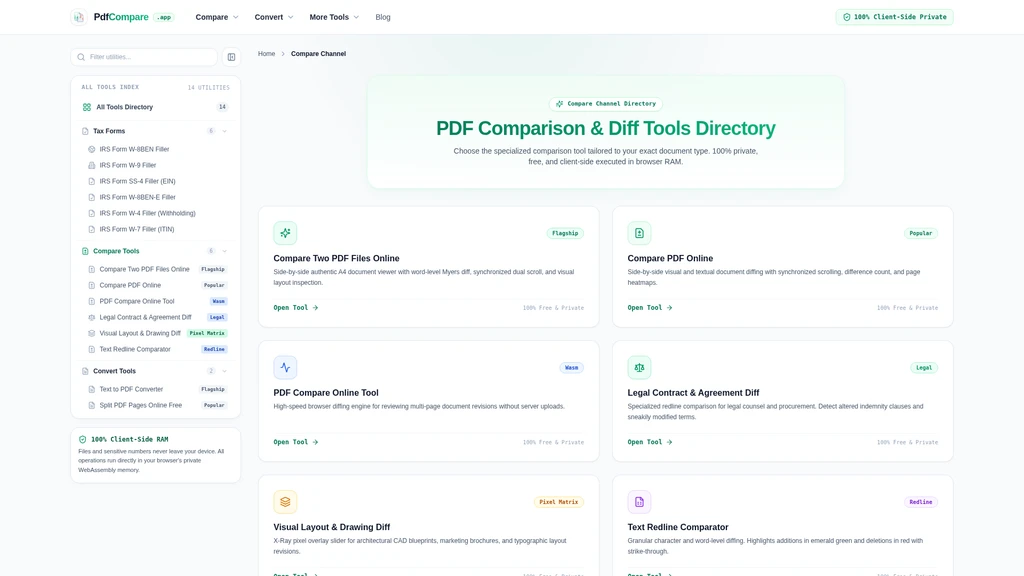
Task: Collapse the Convert Tools section chevron
Action: (x=225, y=371)
